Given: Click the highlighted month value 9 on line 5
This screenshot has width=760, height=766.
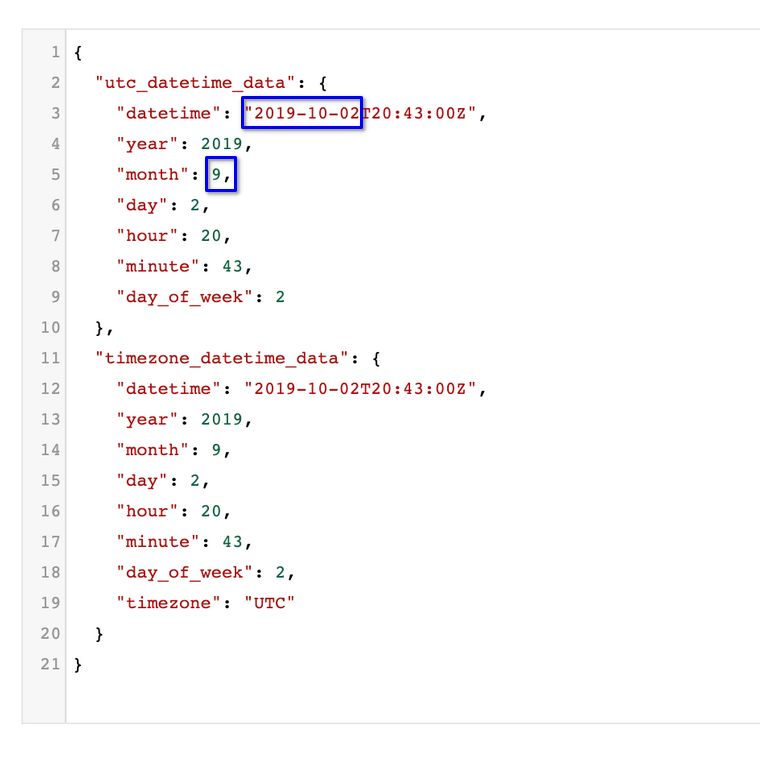Looking at the screenshot, I should [216, 175].
